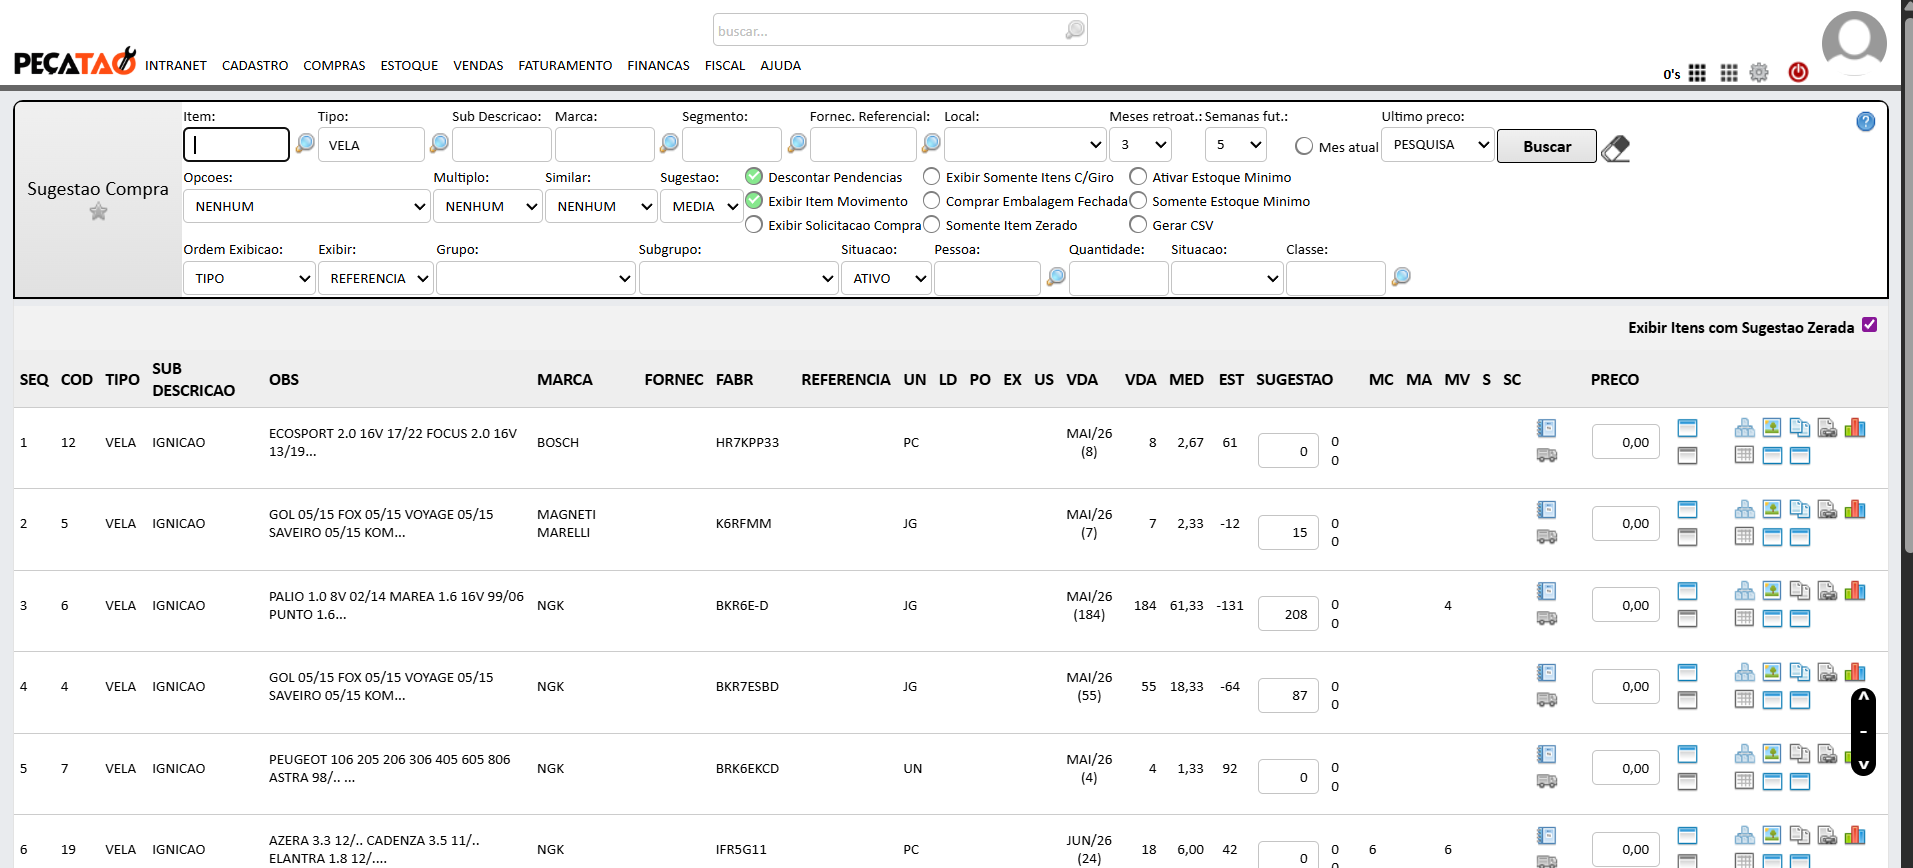Click the red power logout icon
The width and height of the screenshot is (1913, 868).
tap(1798, 72)
